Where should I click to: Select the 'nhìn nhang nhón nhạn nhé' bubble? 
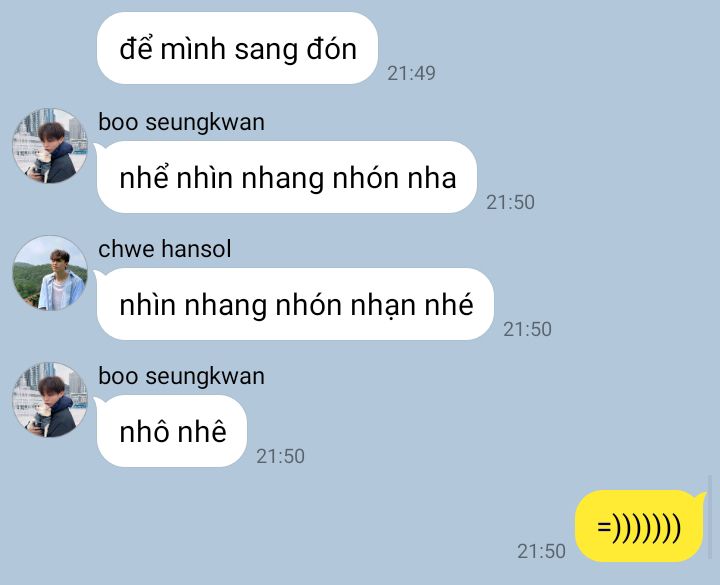[295, 304]
